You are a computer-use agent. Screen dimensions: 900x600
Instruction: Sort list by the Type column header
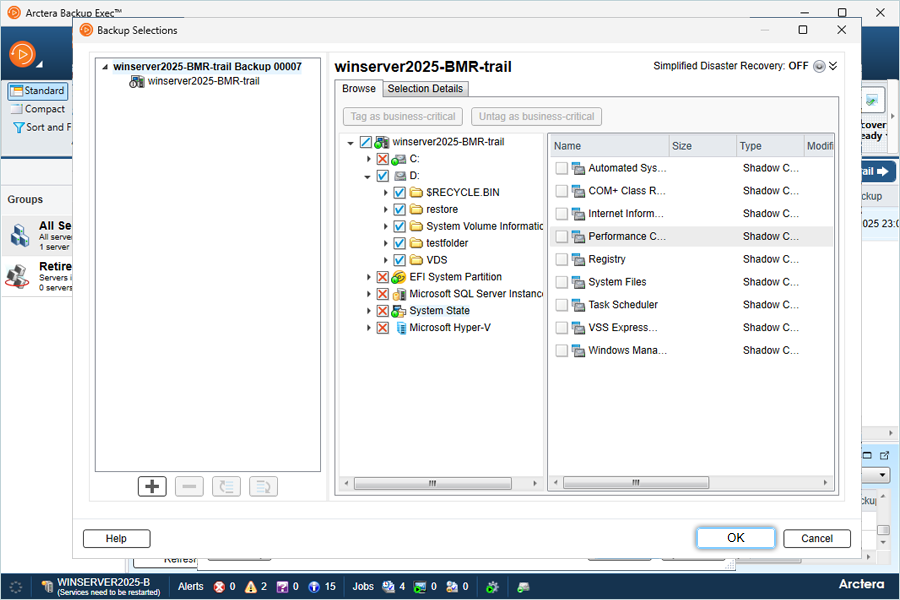click(770, 146)
